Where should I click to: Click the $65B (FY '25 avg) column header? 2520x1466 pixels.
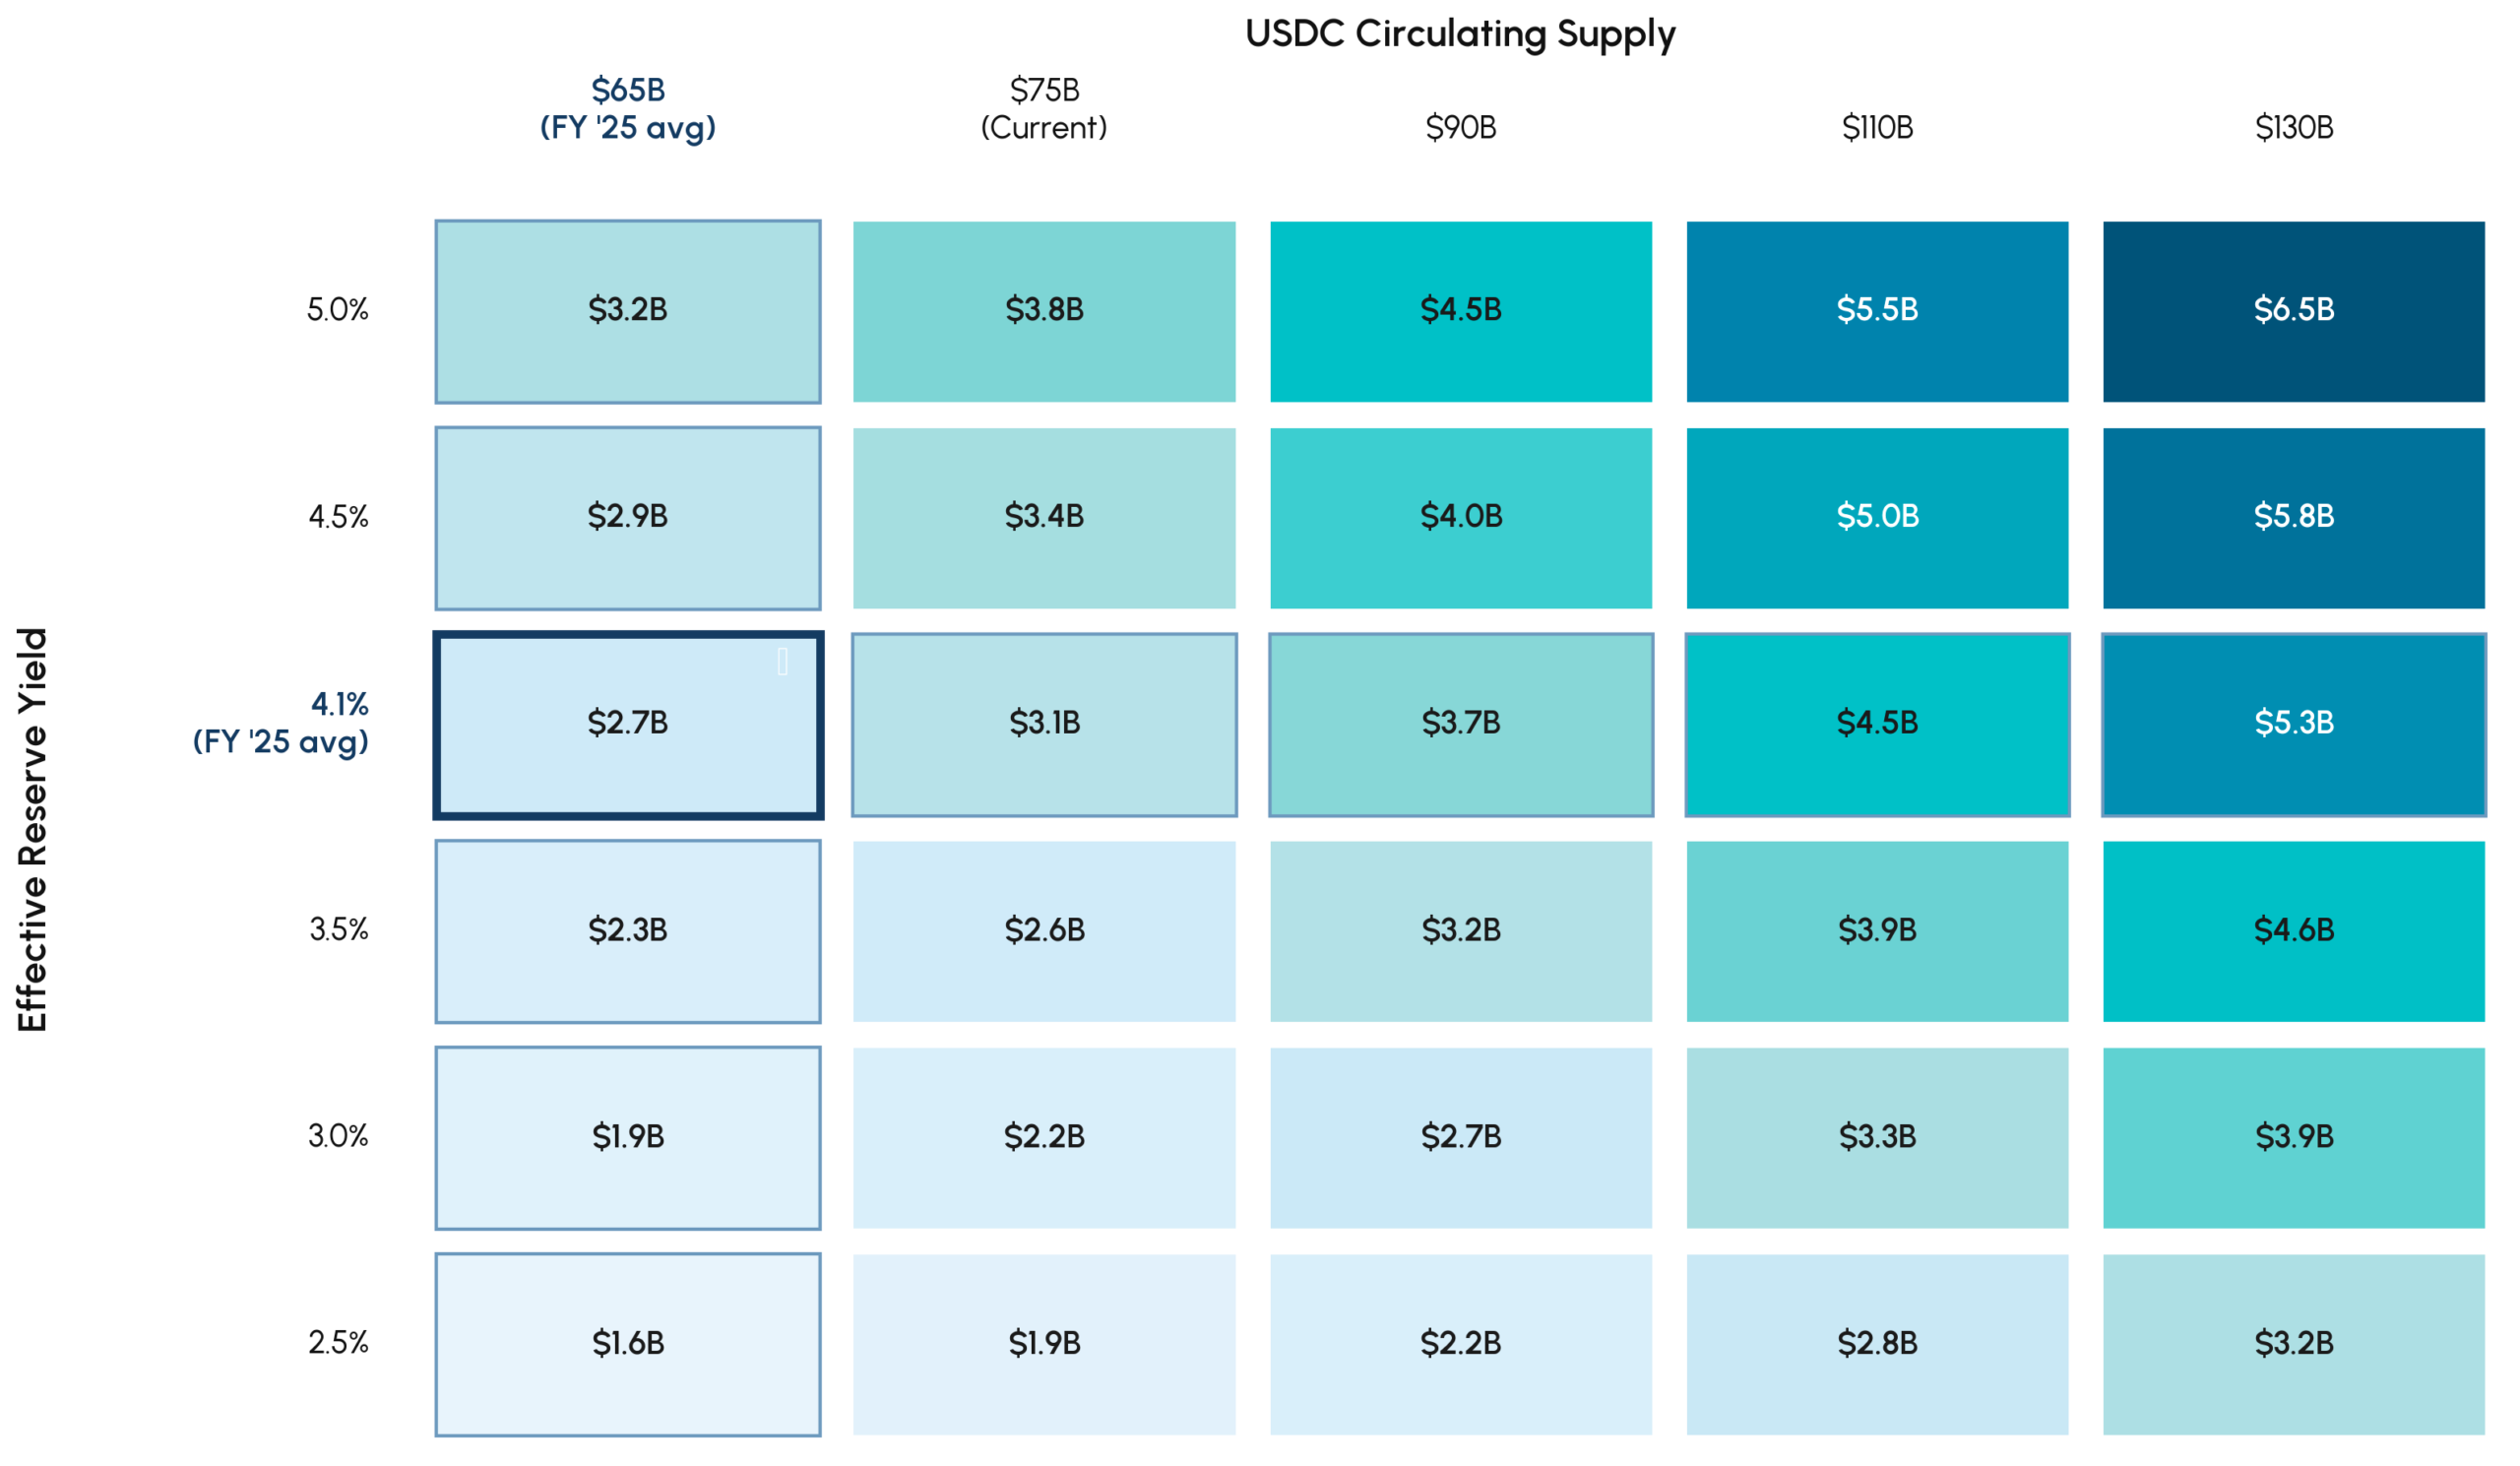pyautogui.click(x=628, y=108)
